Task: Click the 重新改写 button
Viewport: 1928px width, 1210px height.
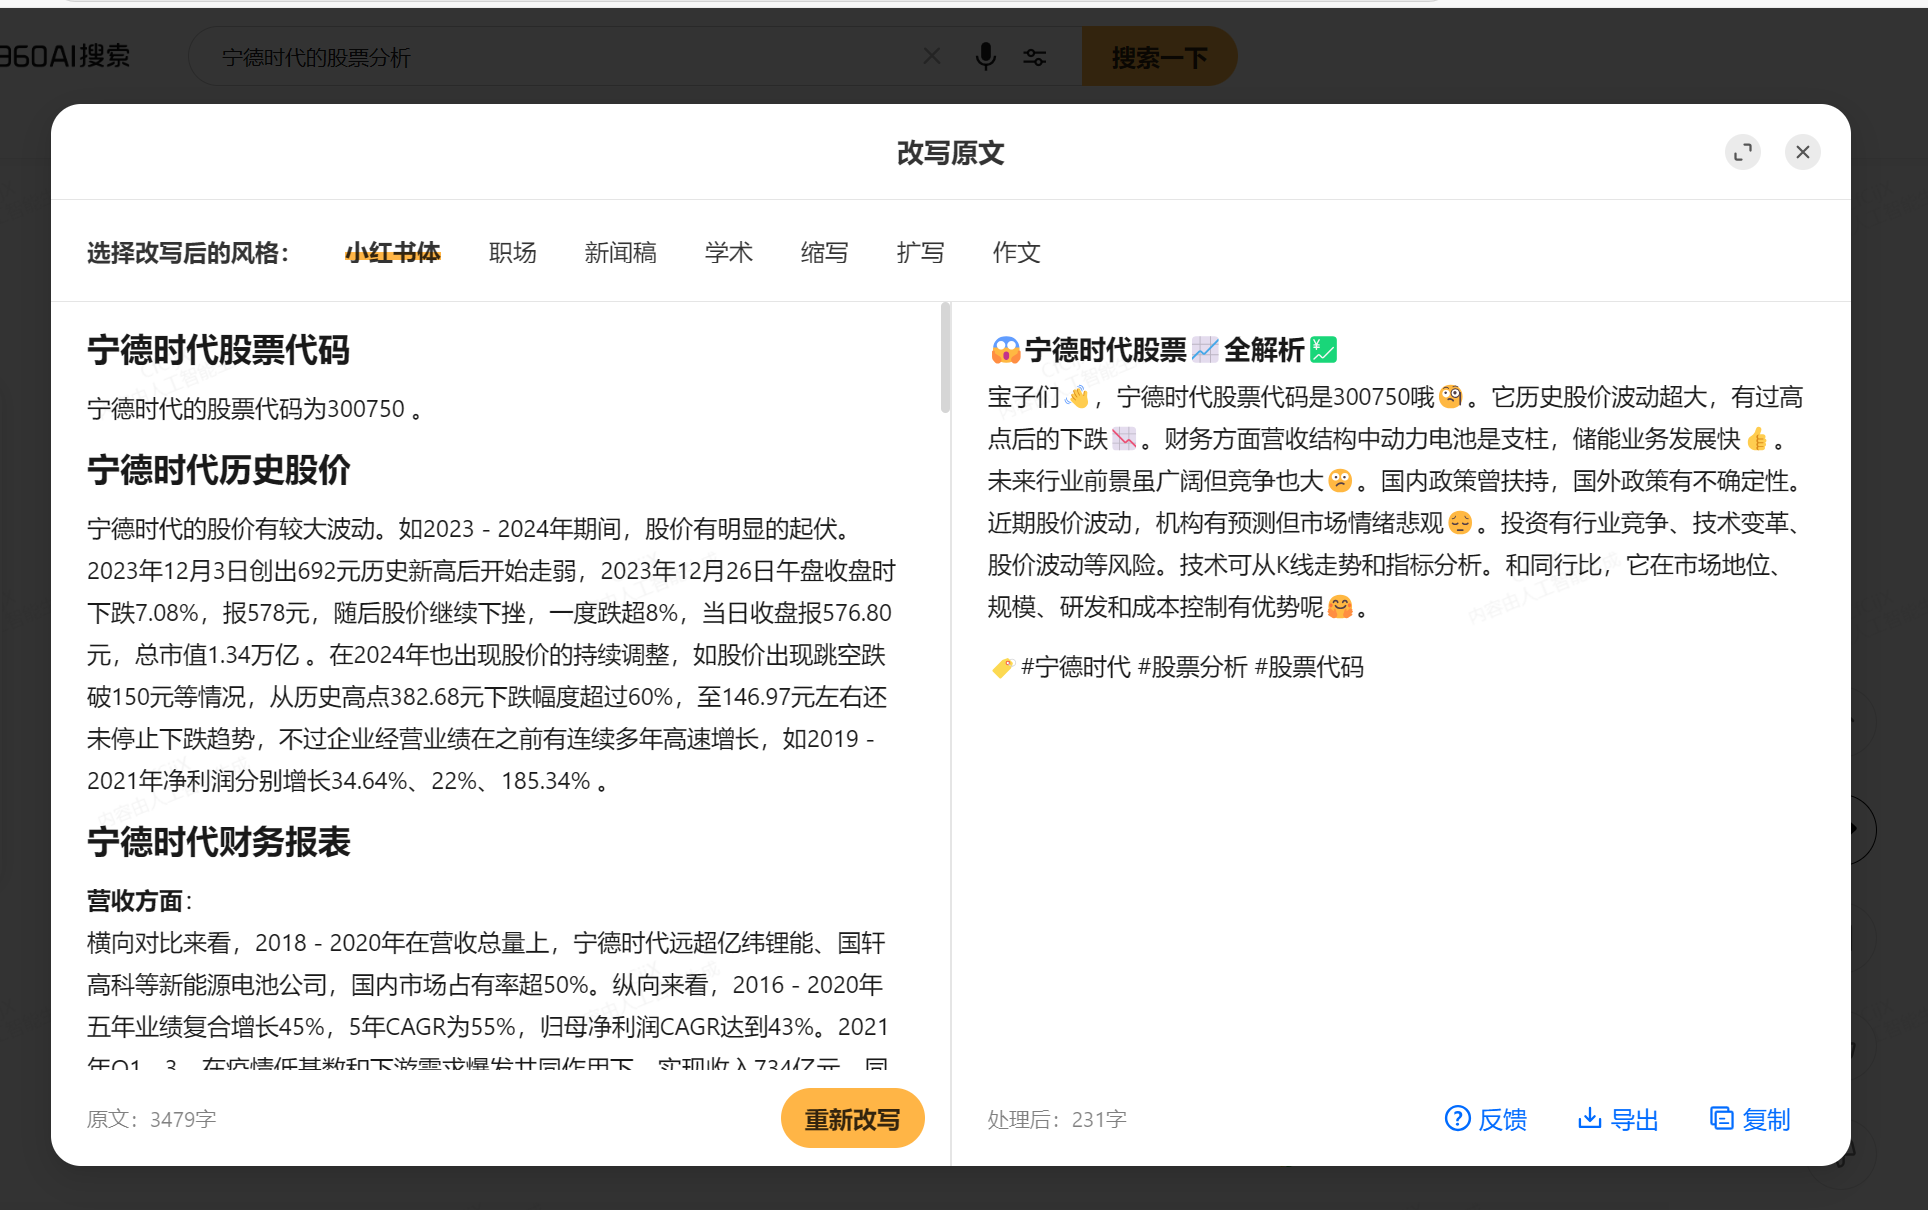Action: coord(853,1118)
